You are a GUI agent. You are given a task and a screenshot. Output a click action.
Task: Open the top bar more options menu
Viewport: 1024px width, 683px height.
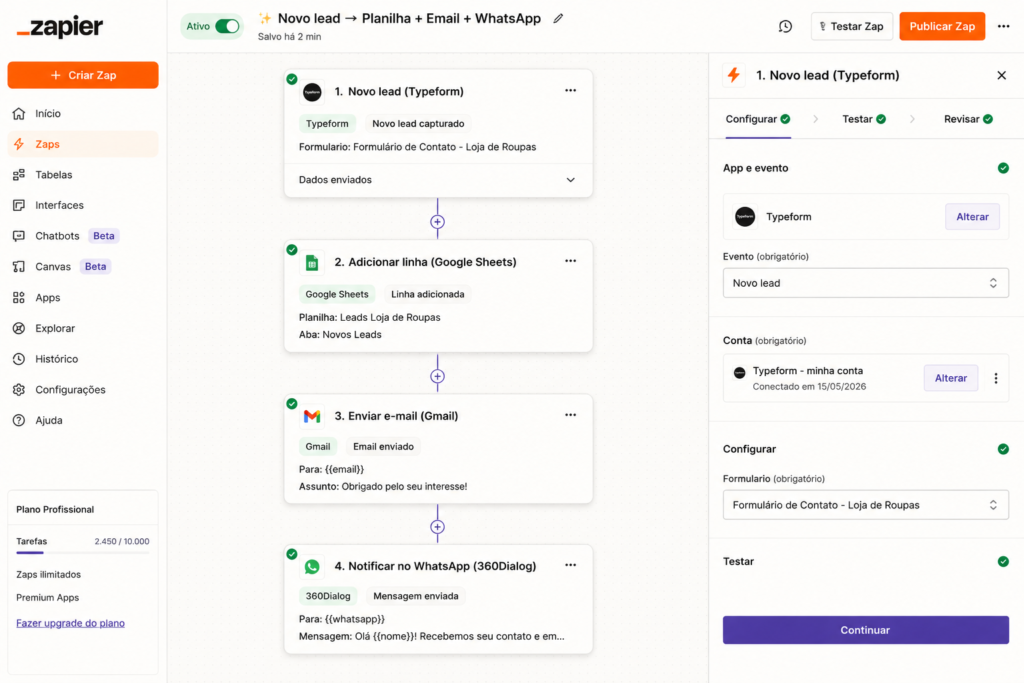(x=1003, y=26)
